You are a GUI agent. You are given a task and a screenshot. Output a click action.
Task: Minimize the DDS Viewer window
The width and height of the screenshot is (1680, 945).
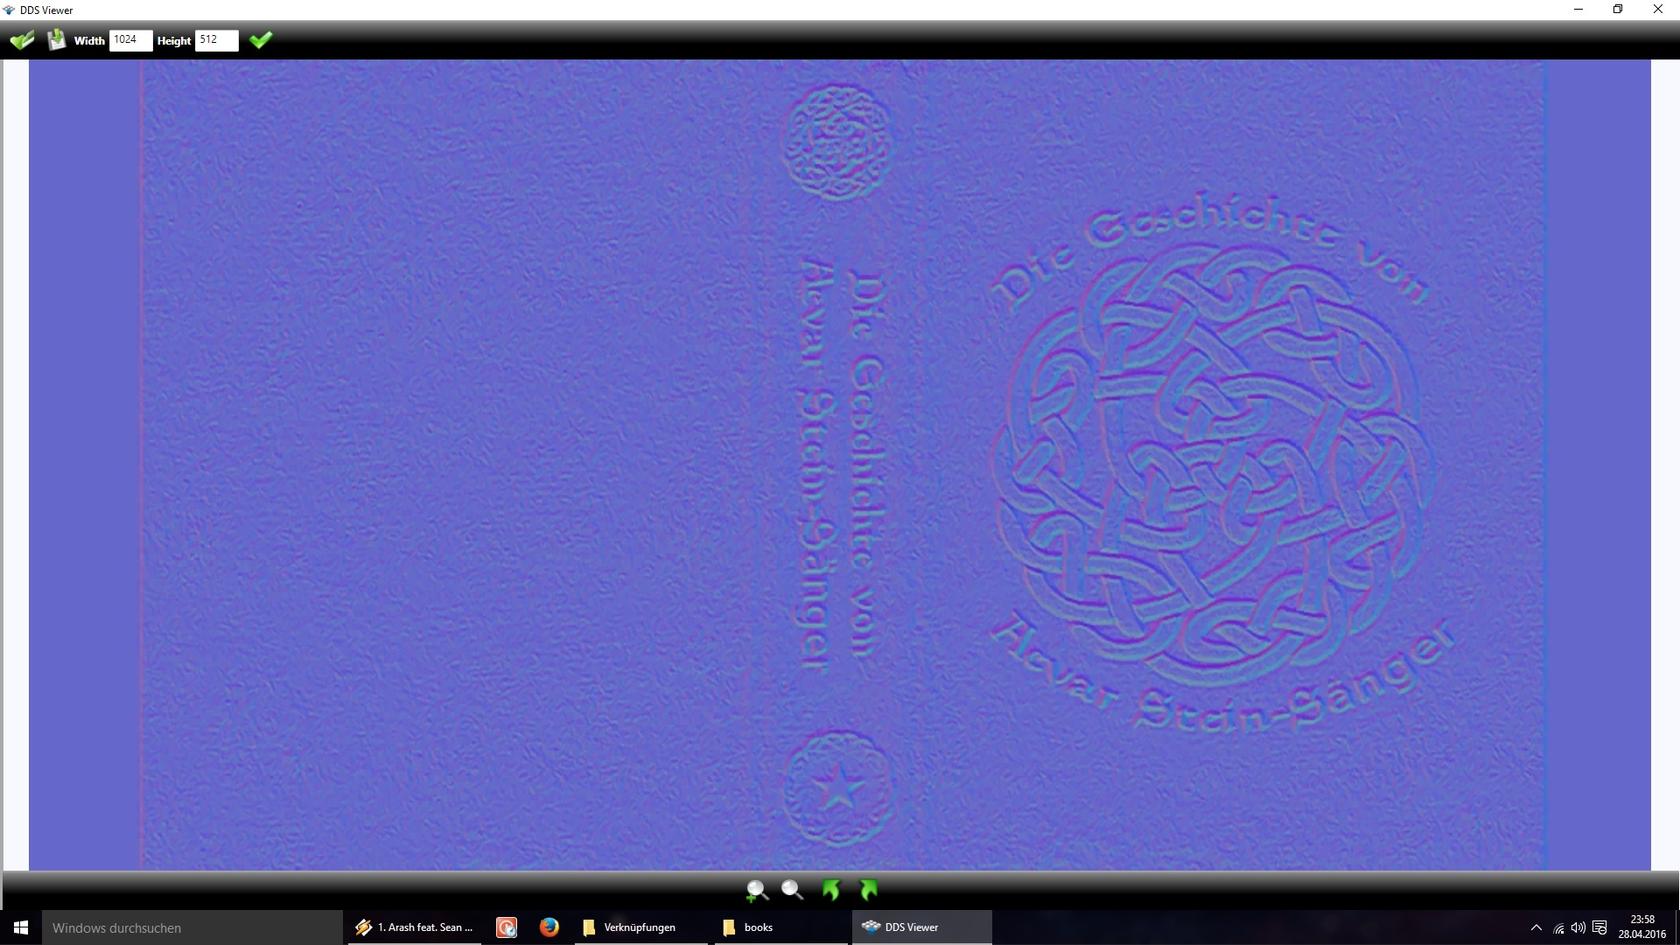pyautogui.click(x=1578, y=9)
